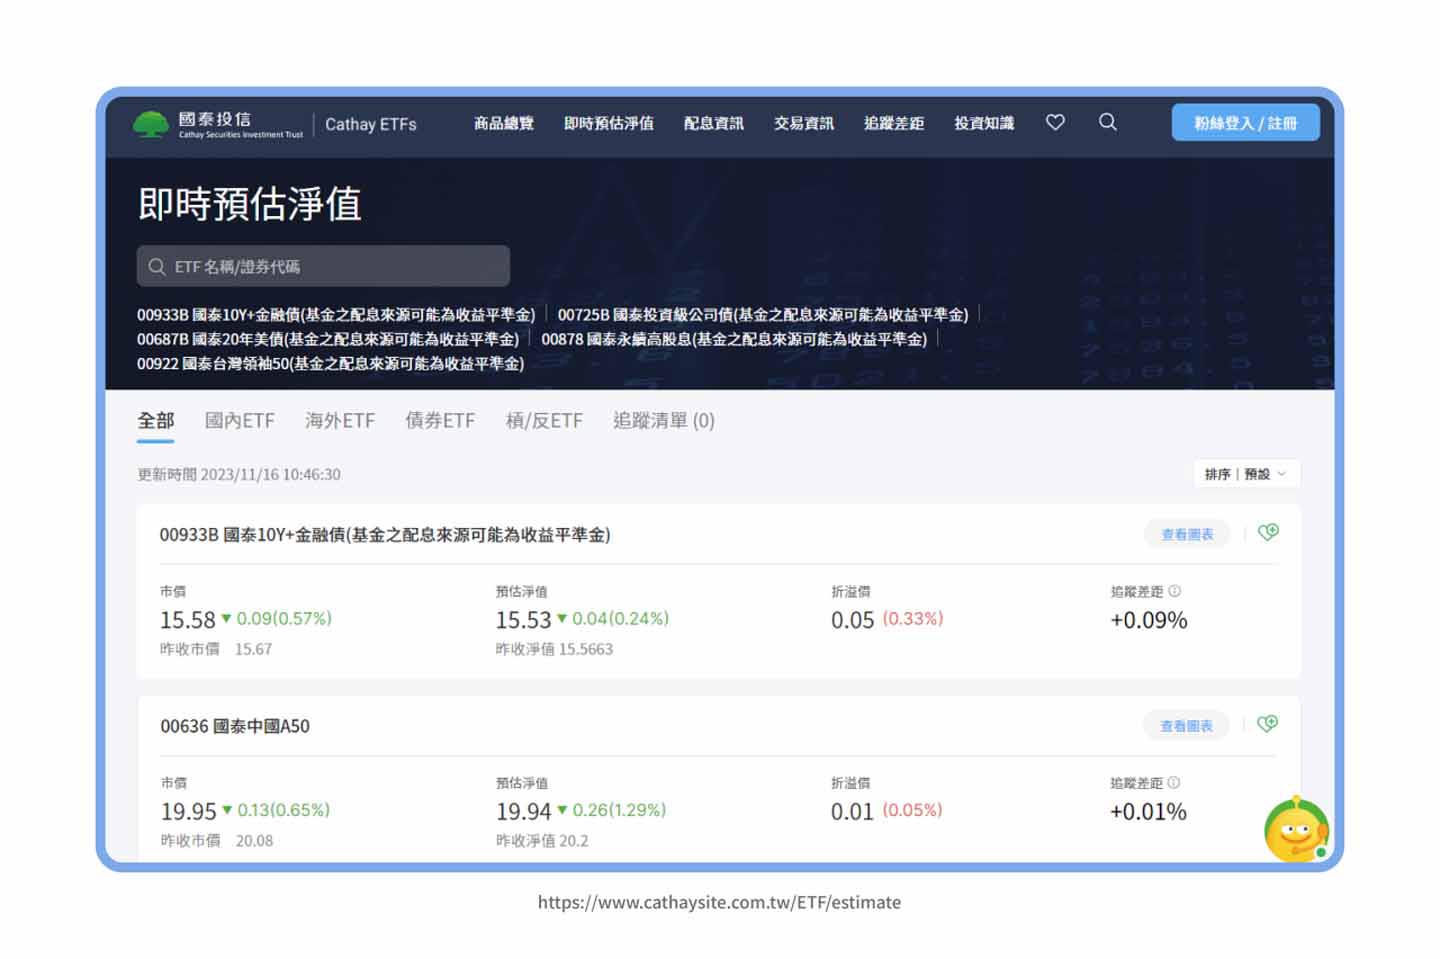Viewport: 1440px width, 959px height.
Task: Open 即時預估淨值 menu item
Action: [x=609, y=123]
